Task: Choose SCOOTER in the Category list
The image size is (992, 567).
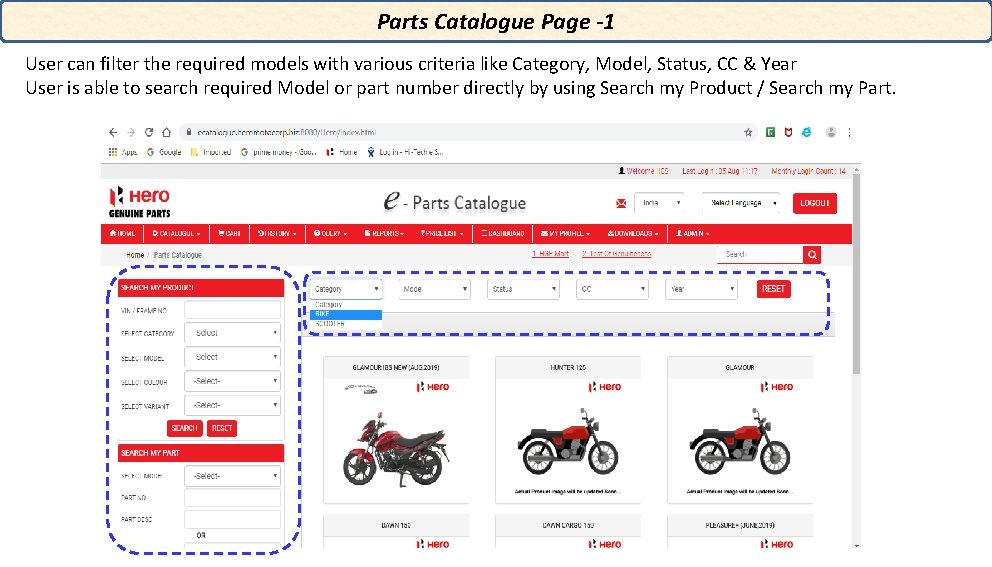Action: (x=345, y=323)
